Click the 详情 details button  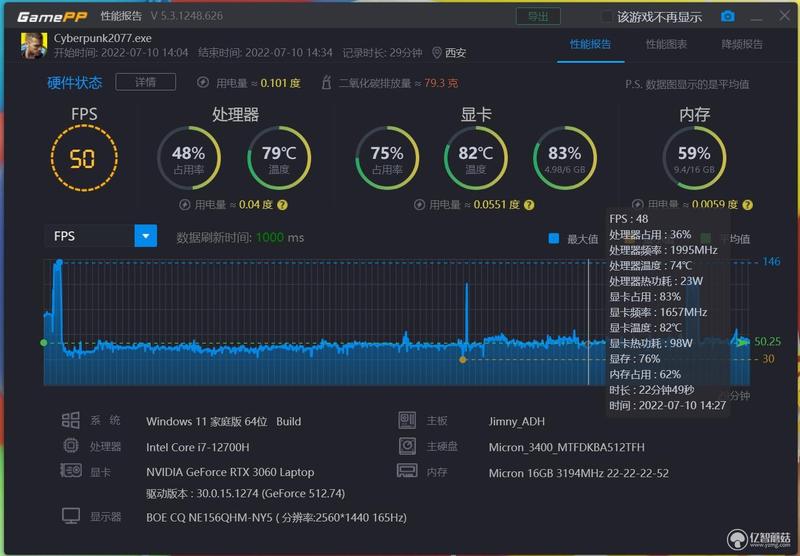(x=145, y=82)
